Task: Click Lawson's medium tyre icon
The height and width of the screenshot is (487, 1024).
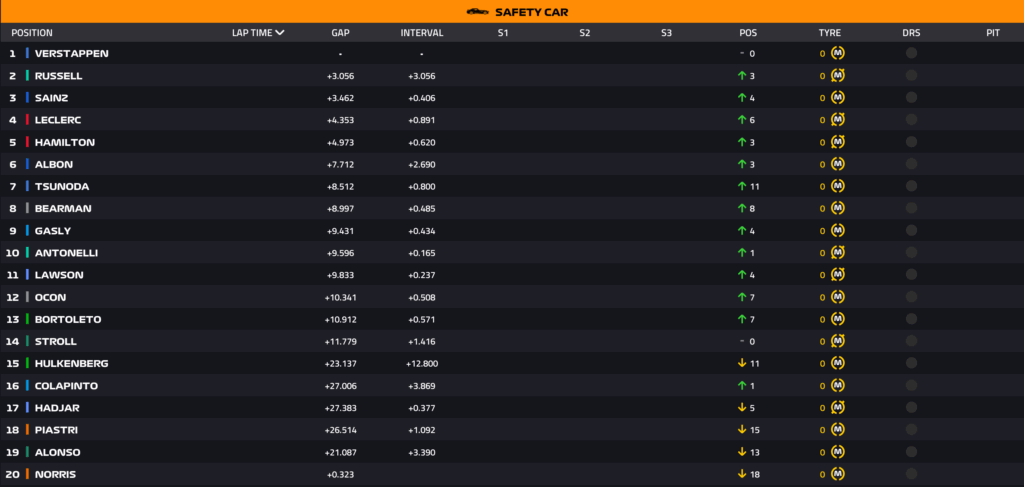Action: tap(837, 275)
